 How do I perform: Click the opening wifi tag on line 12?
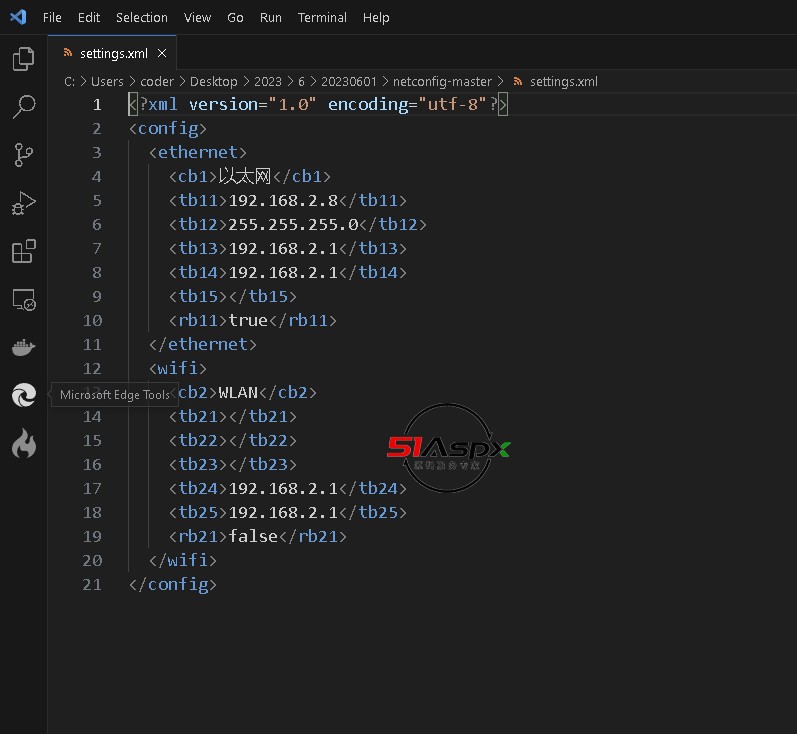click(x=178, y=369)
